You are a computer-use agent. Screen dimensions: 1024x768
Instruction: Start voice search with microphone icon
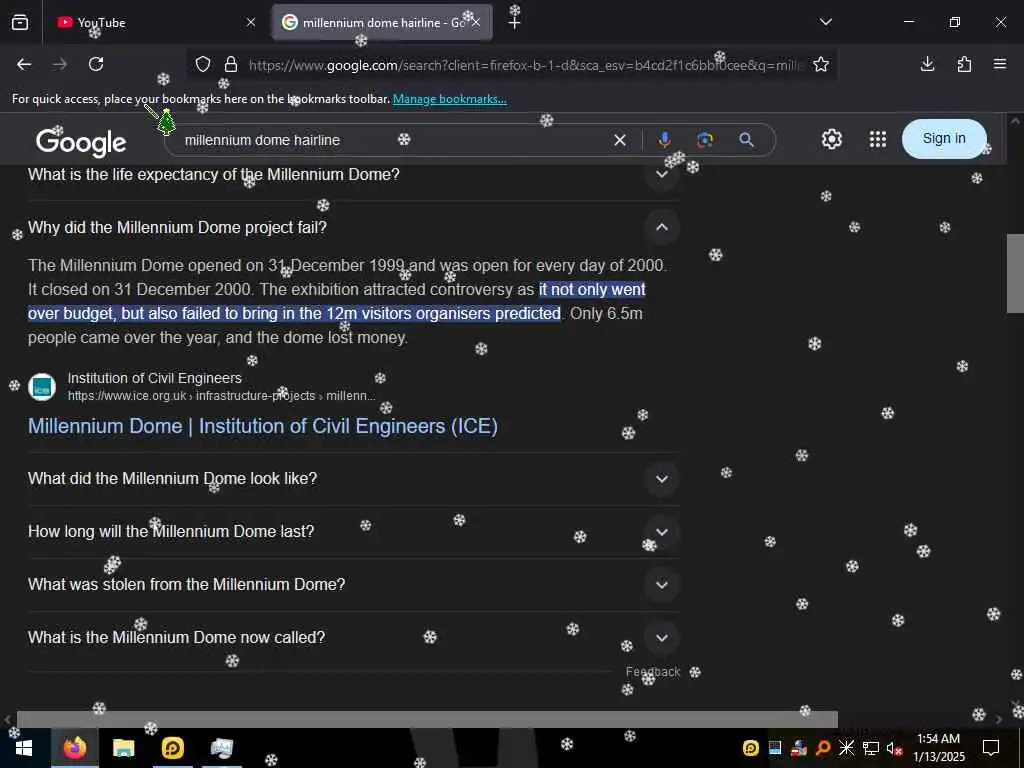point(665,140)
